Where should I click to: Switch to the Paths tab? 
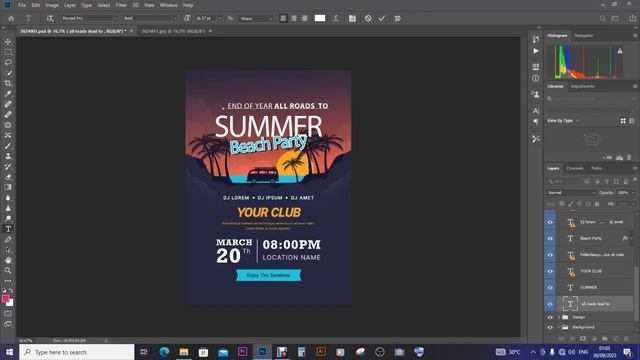click(x=596, y=168)
